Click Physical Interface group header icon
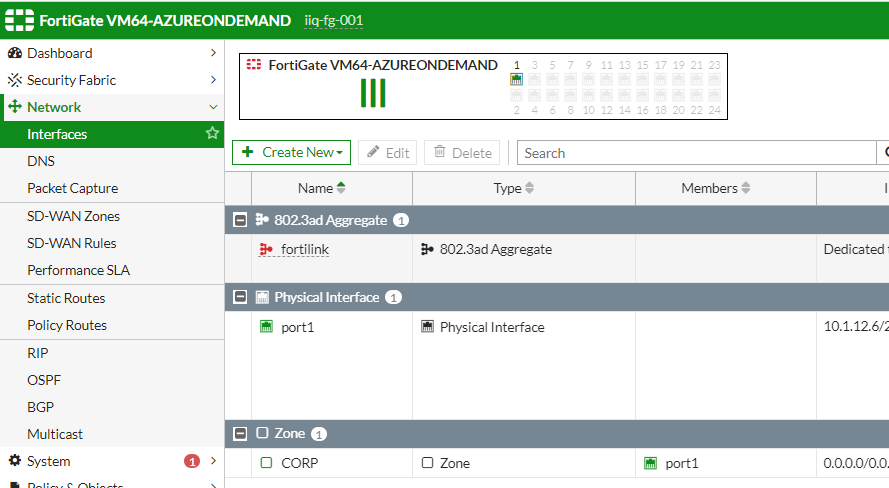 point(262,297)
